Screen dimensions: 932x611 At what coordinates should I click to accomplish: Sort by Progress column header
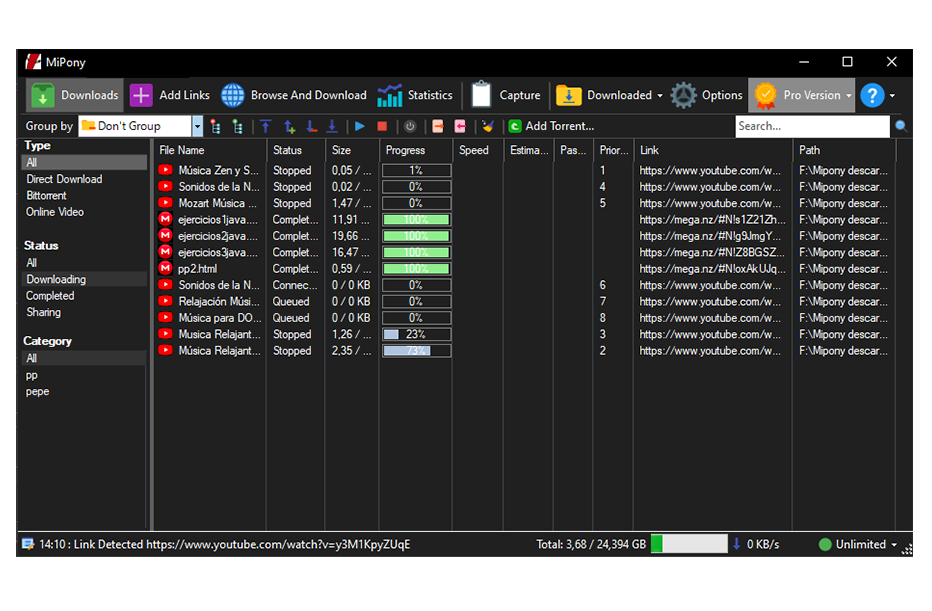click(x=415, y=150)
